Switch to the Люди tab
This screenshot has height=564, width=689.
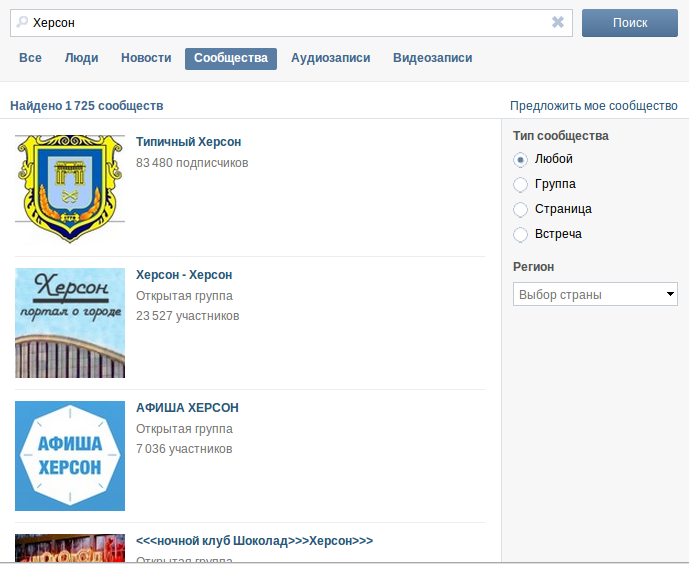pos(81,58)
